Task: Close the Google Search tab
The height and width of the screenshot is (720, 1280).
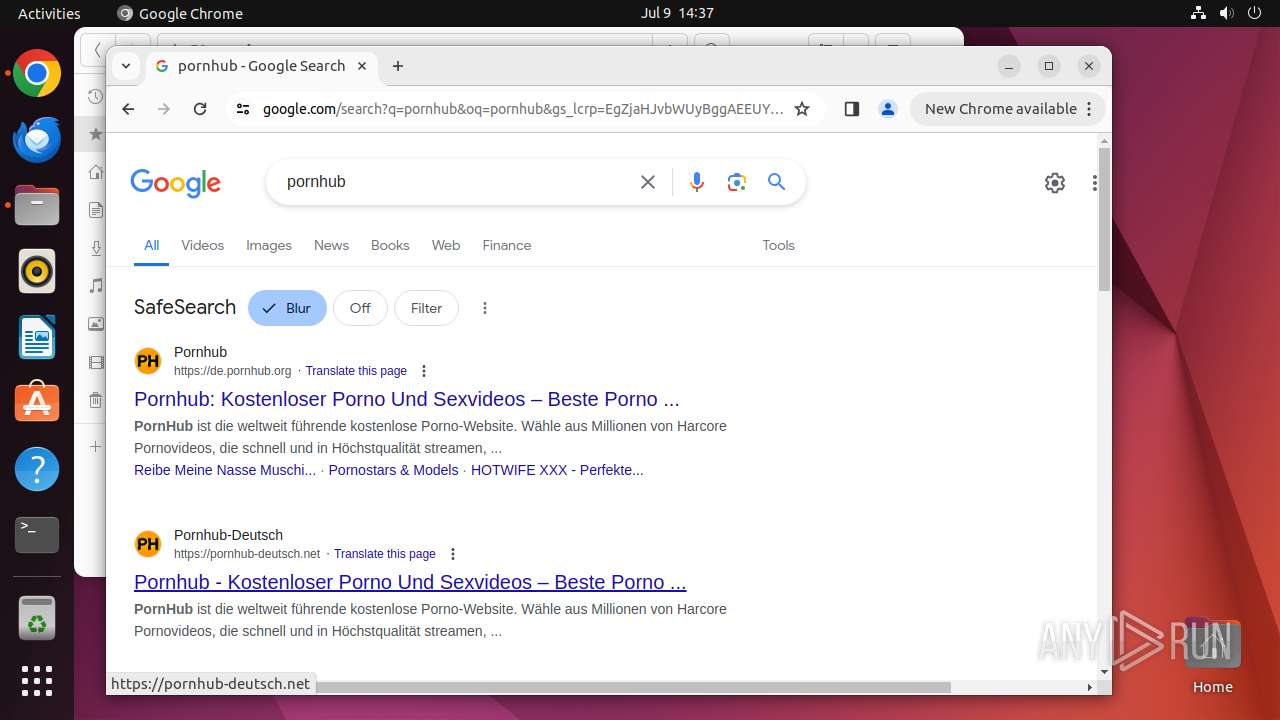Action: (x=362, y=66)
